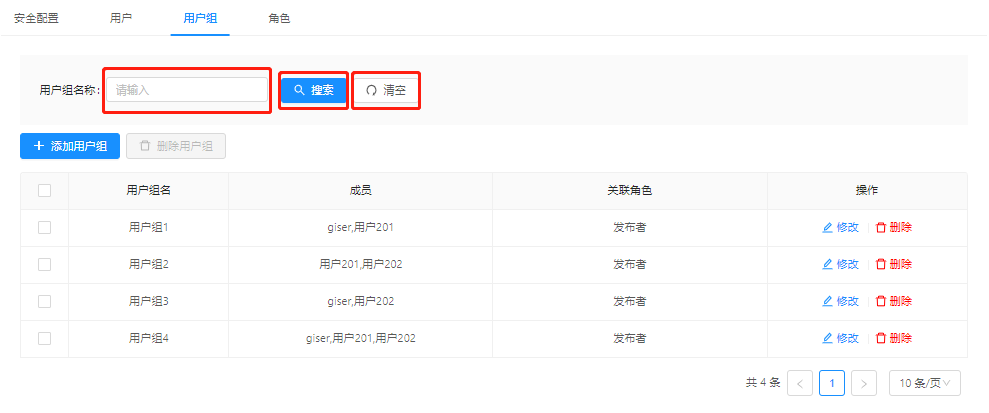
Task: Click the trash delete icon for 用户组3
Action: [x=881, y=302]
